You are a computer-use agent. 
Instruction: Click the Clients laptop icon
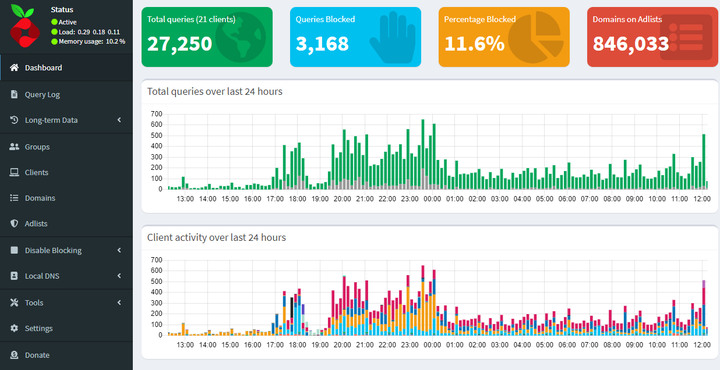[14, 172]
